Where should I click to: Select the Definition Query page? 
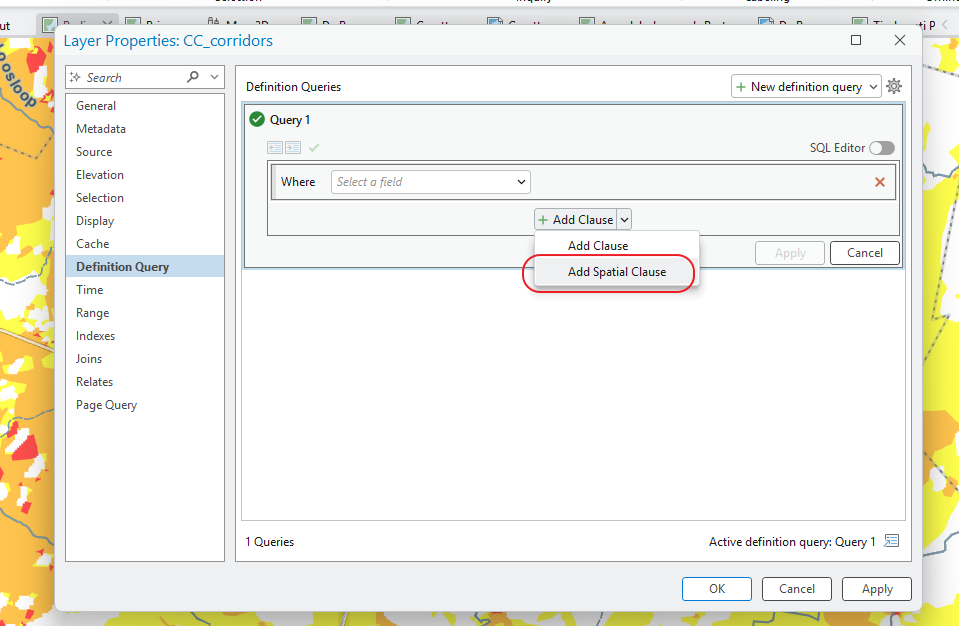(145, 267)
